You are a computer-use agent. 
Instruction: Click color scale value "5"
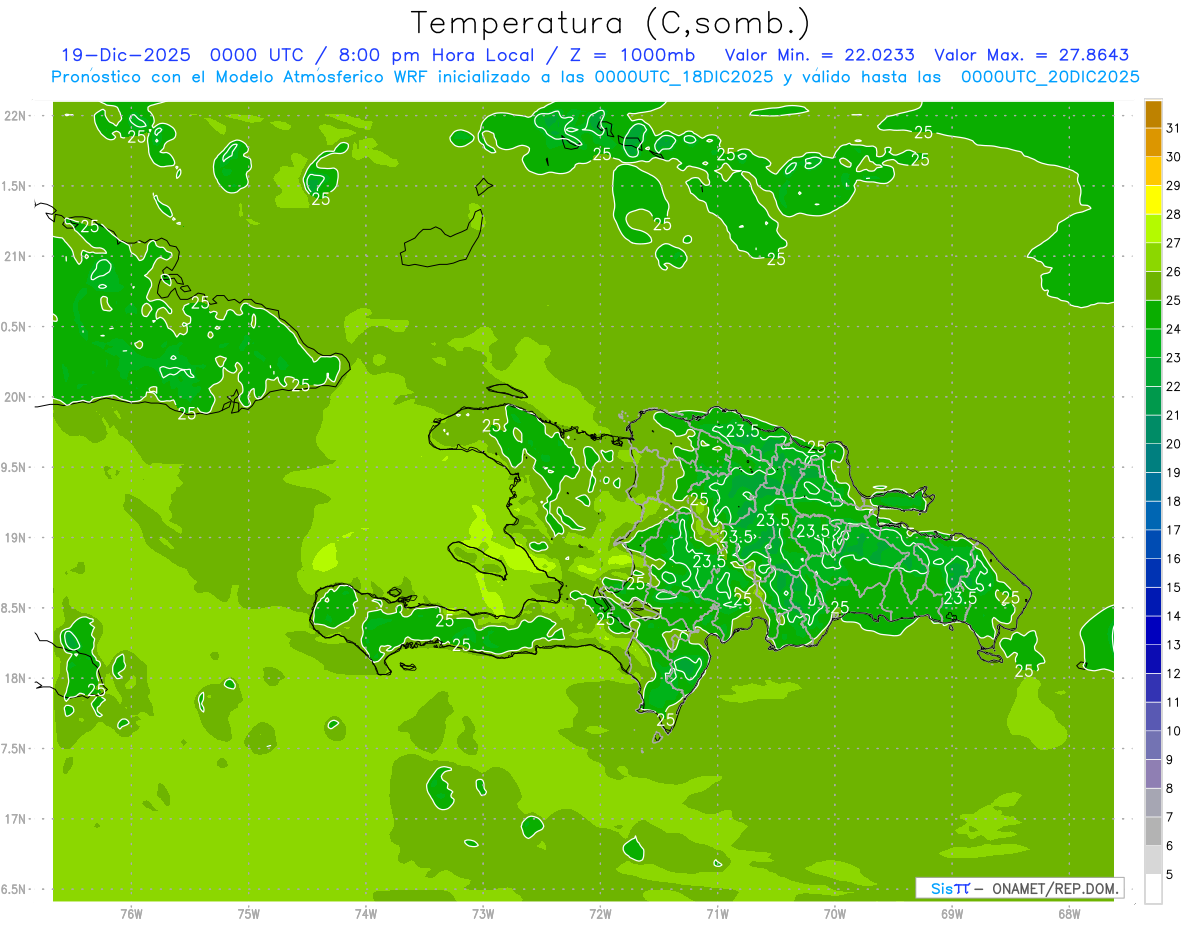pos(1170,875)
